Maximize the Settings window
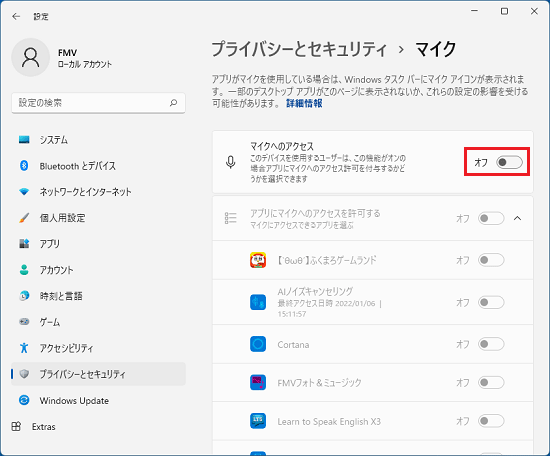Viewport: 550px width, 456px height. tap(504, 11)
